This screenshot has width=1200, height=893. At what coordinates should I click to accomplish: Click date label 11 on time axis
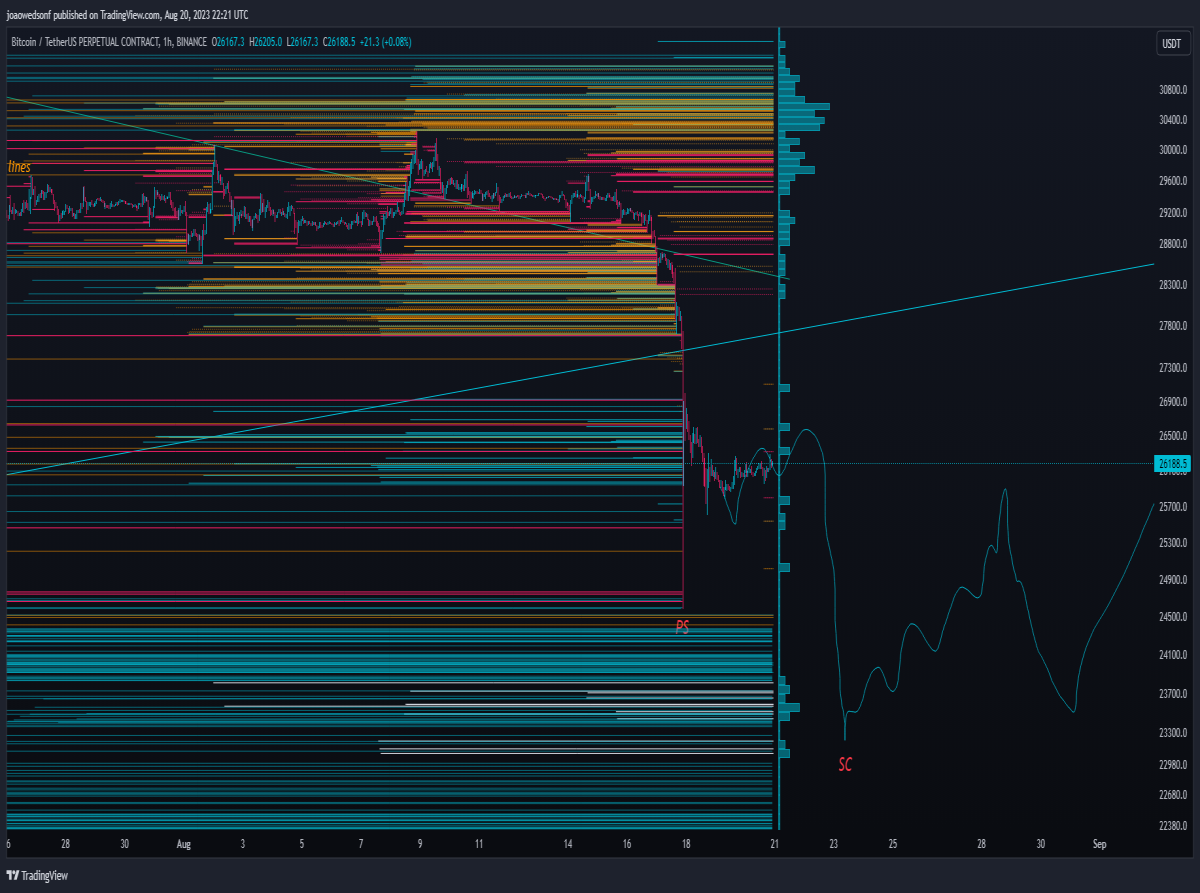click(479, 845)
